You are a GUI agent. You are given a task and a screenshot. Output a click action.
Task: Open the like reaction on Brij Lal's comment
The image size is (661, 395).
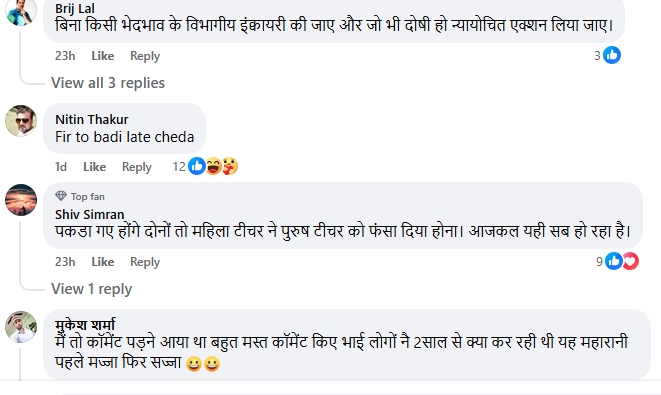click(612, 55)
